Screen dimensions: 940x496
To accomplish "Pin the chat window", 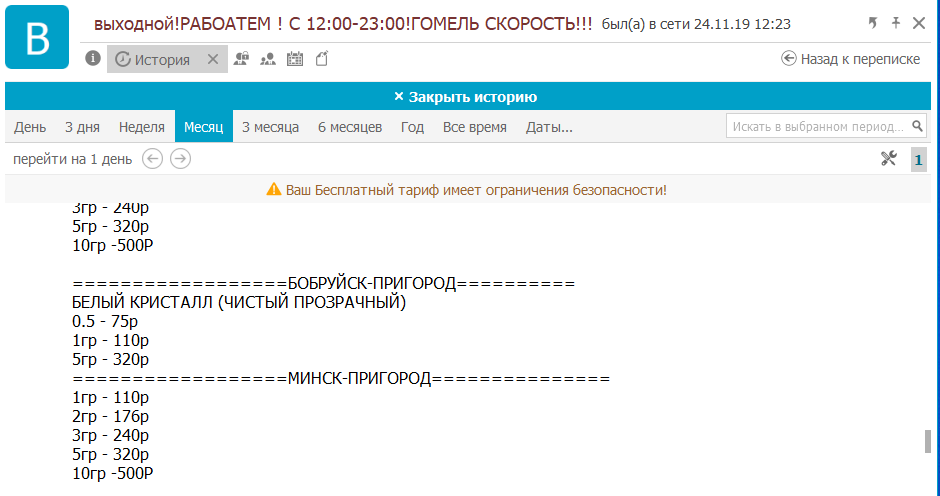I will [896, 22].
